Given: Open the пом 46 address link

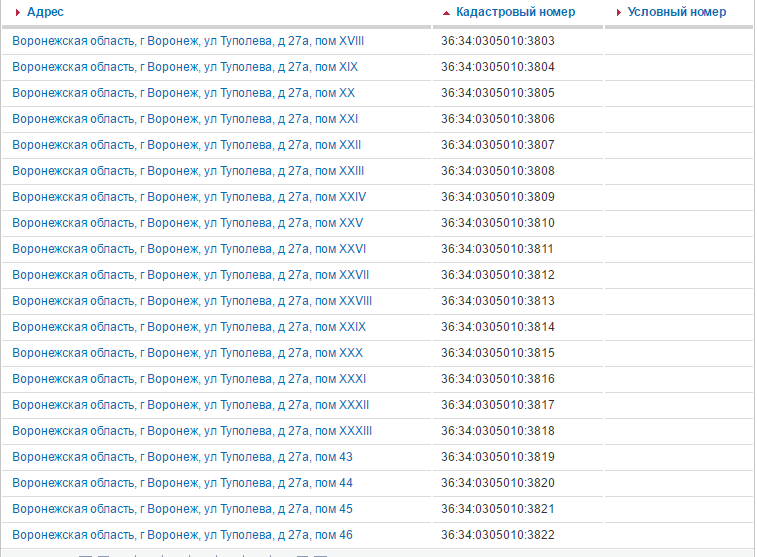Looking at the screenshot, I should click(182, 535).
